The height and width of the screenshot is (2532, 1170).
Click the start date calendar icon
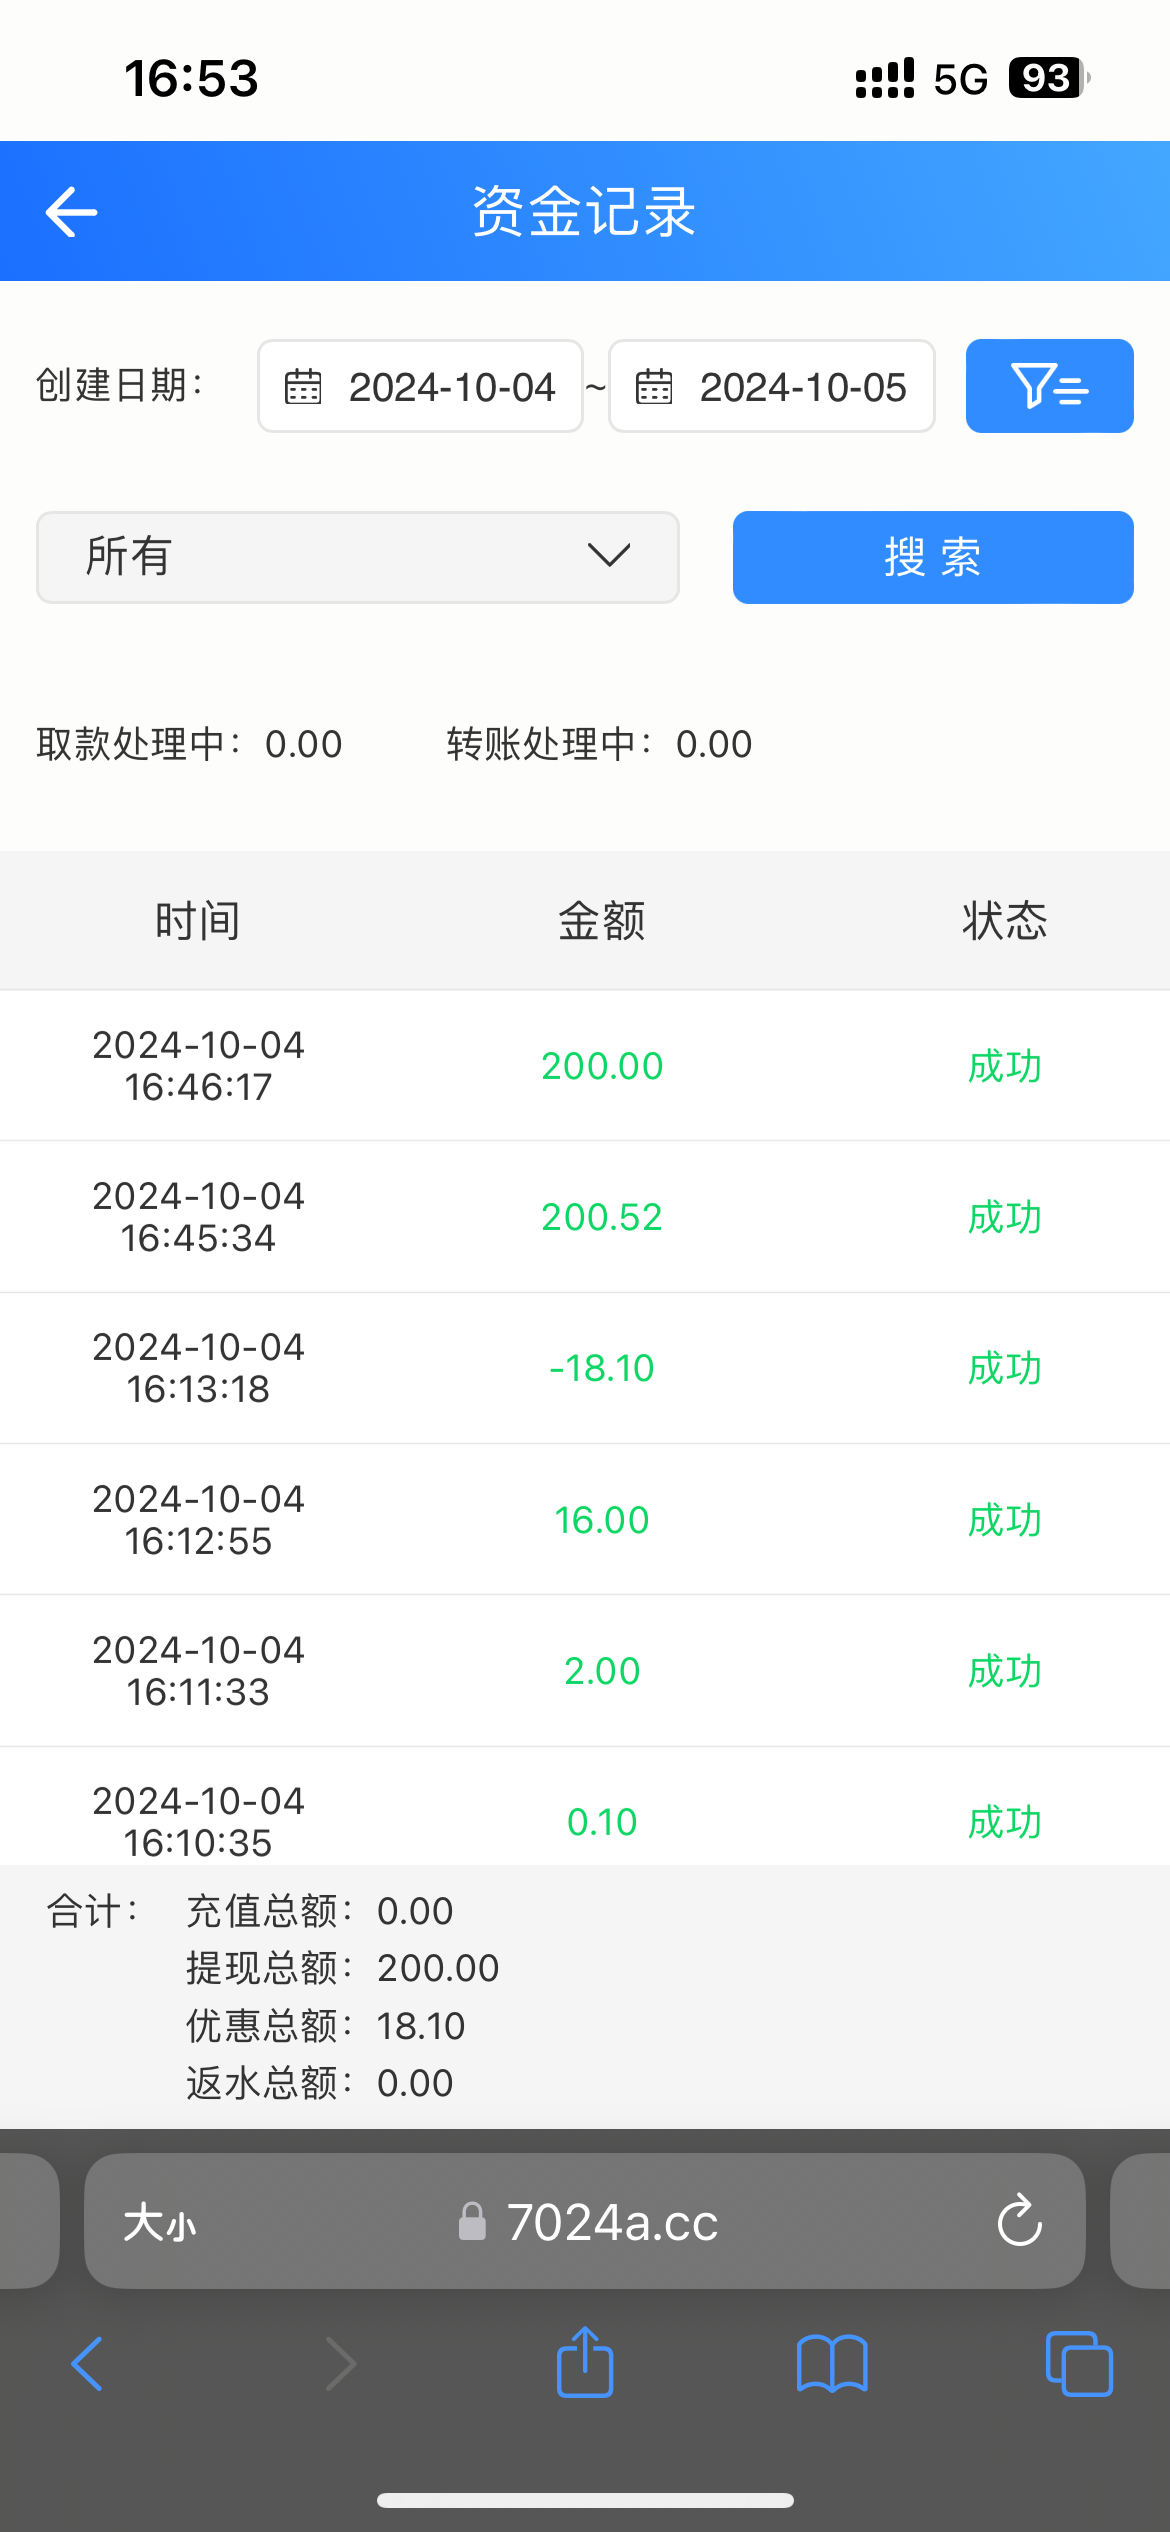[x=303, y=387]
